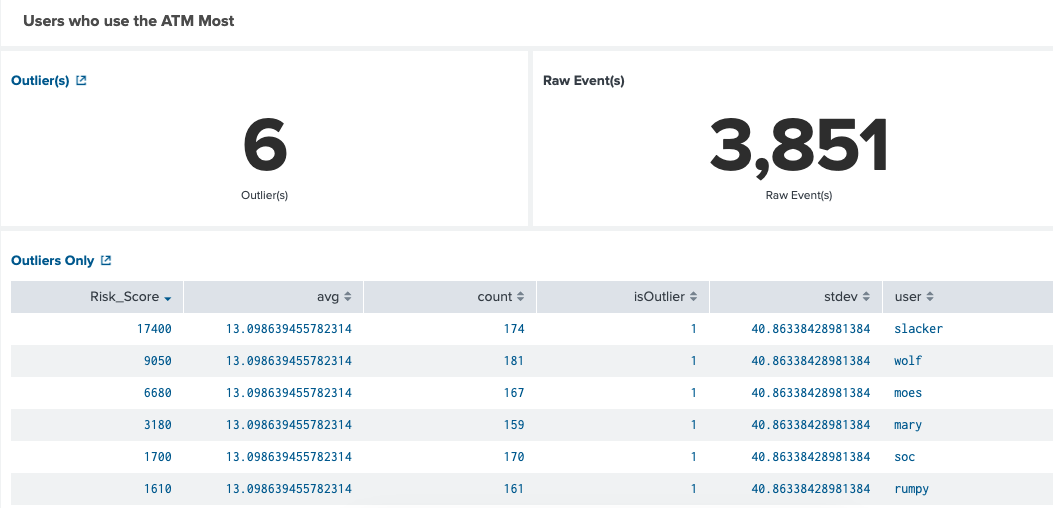Click count value 181
The image size is (1053, 508).
point(514,361)
